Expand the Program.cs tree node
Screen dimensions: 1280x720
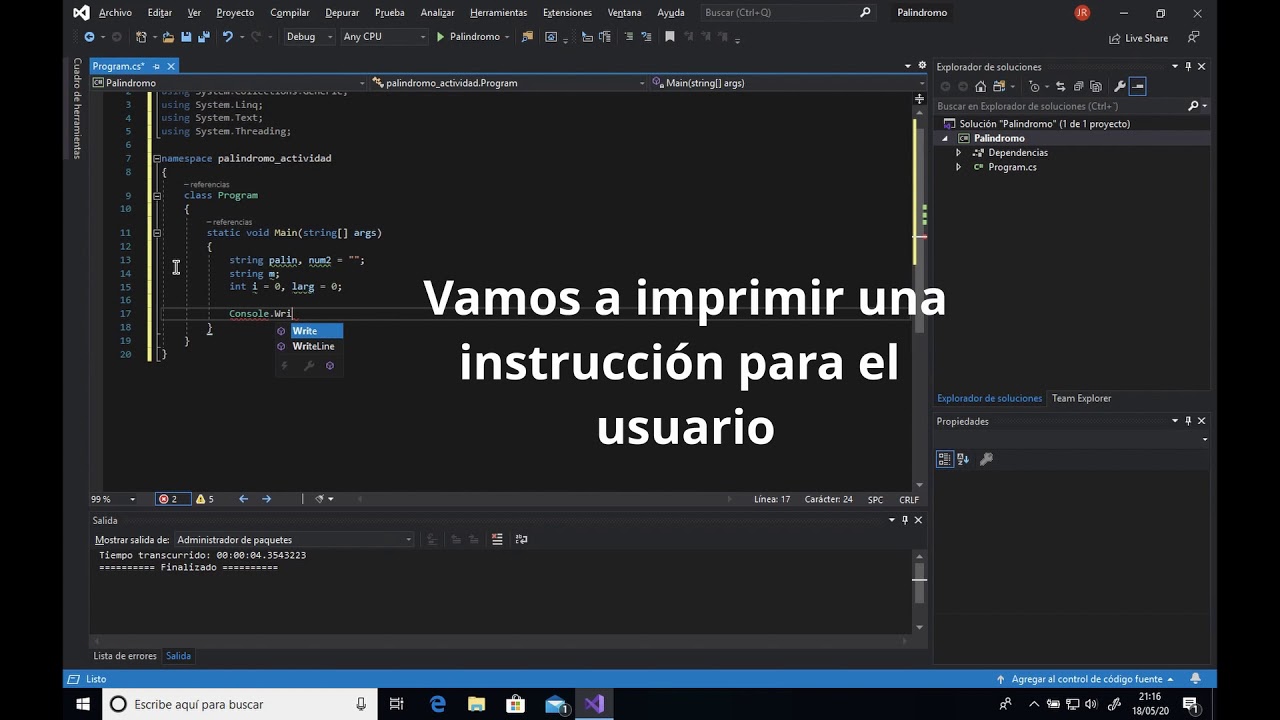[x=958, y=167]
